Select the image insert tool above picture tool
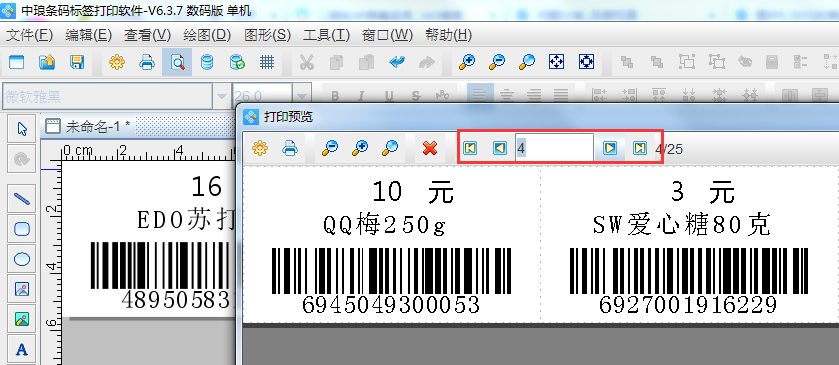839x365 pixels. (x=22, y=290)
